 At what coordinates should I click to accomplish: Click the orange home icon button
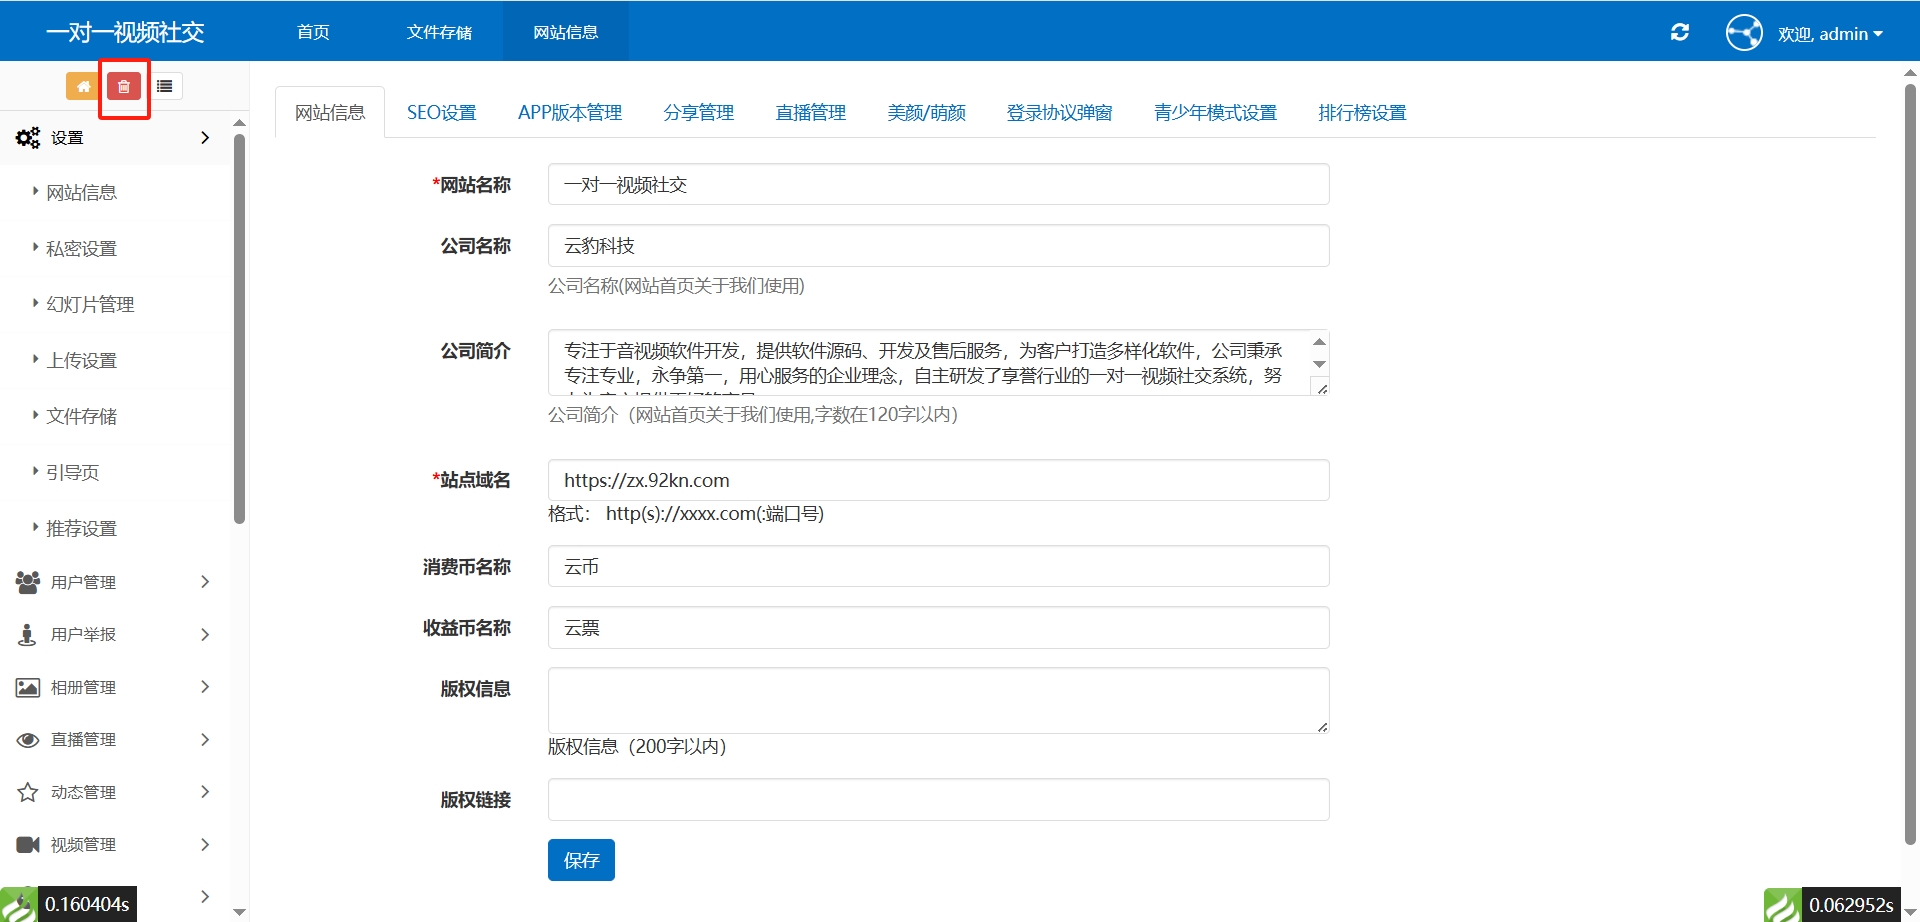[x=83, y=86]
